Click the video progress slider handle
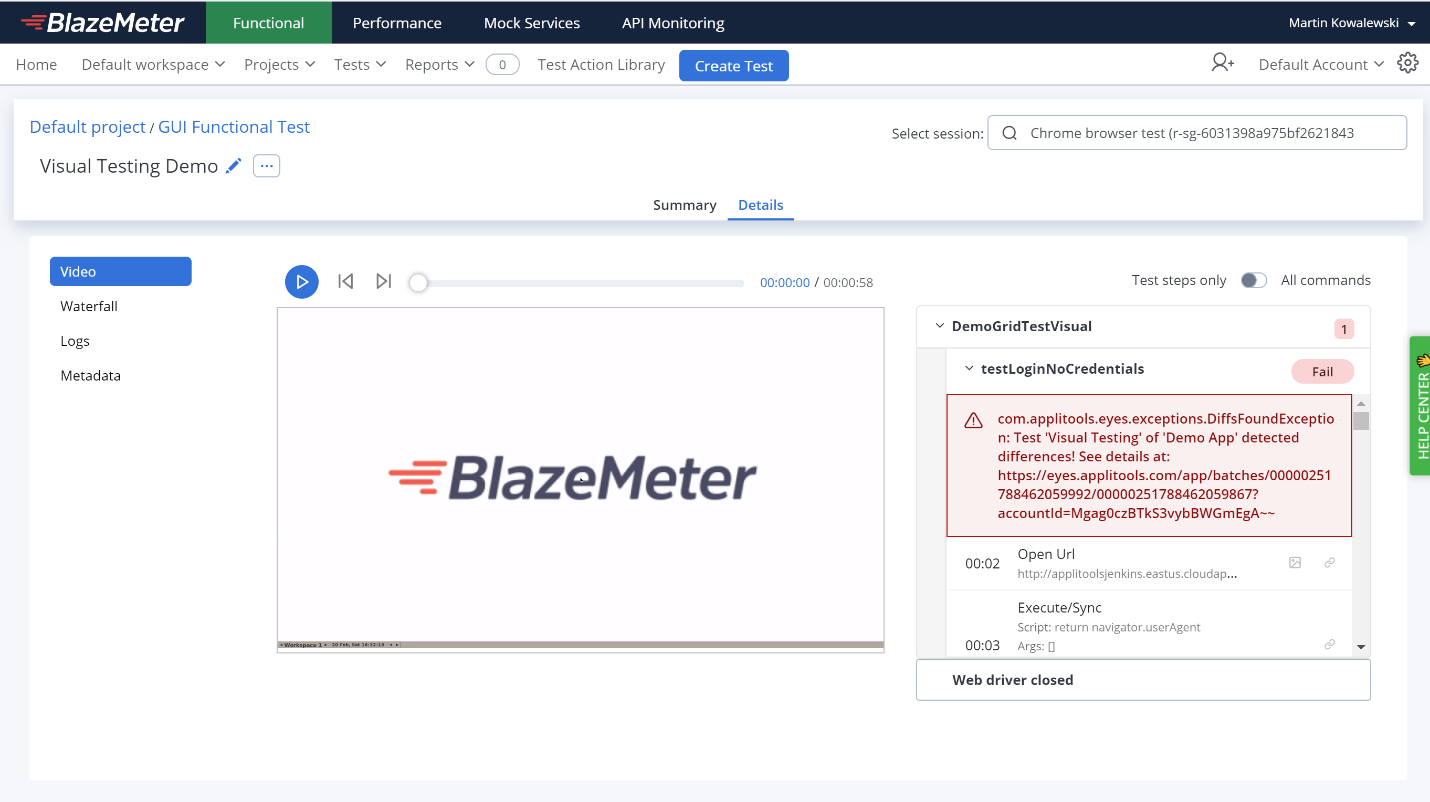The image size is (1430, 802). pos(419,283)
